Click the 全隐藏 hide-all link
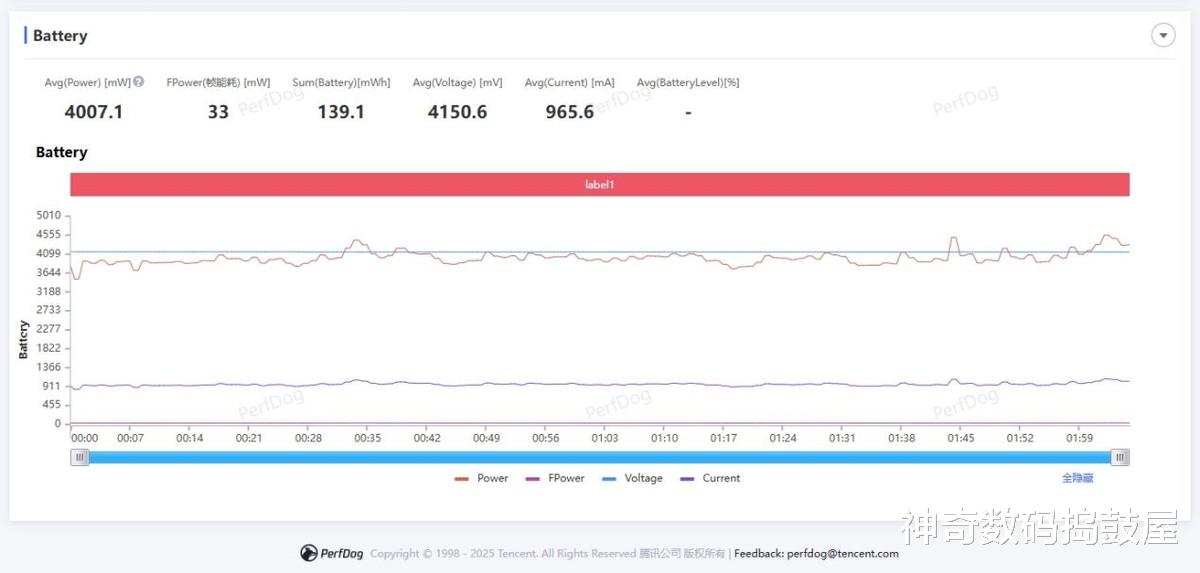The height and width of the screenshot is (573, 1200). point(1077,478)
